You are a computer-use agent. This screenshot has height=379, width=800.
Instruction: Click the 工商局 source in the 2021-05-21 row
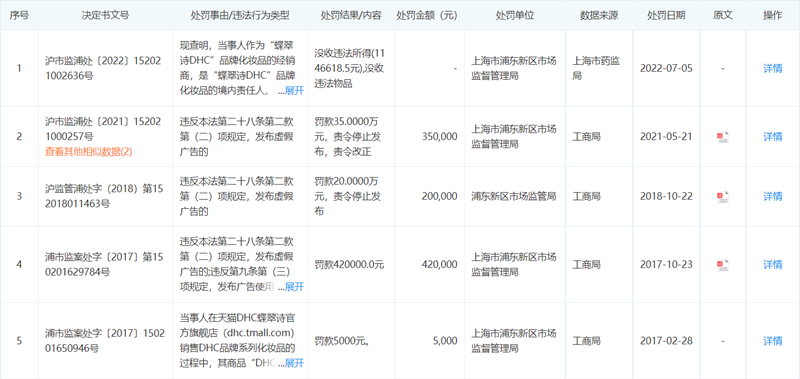click(x=586, y=137)
